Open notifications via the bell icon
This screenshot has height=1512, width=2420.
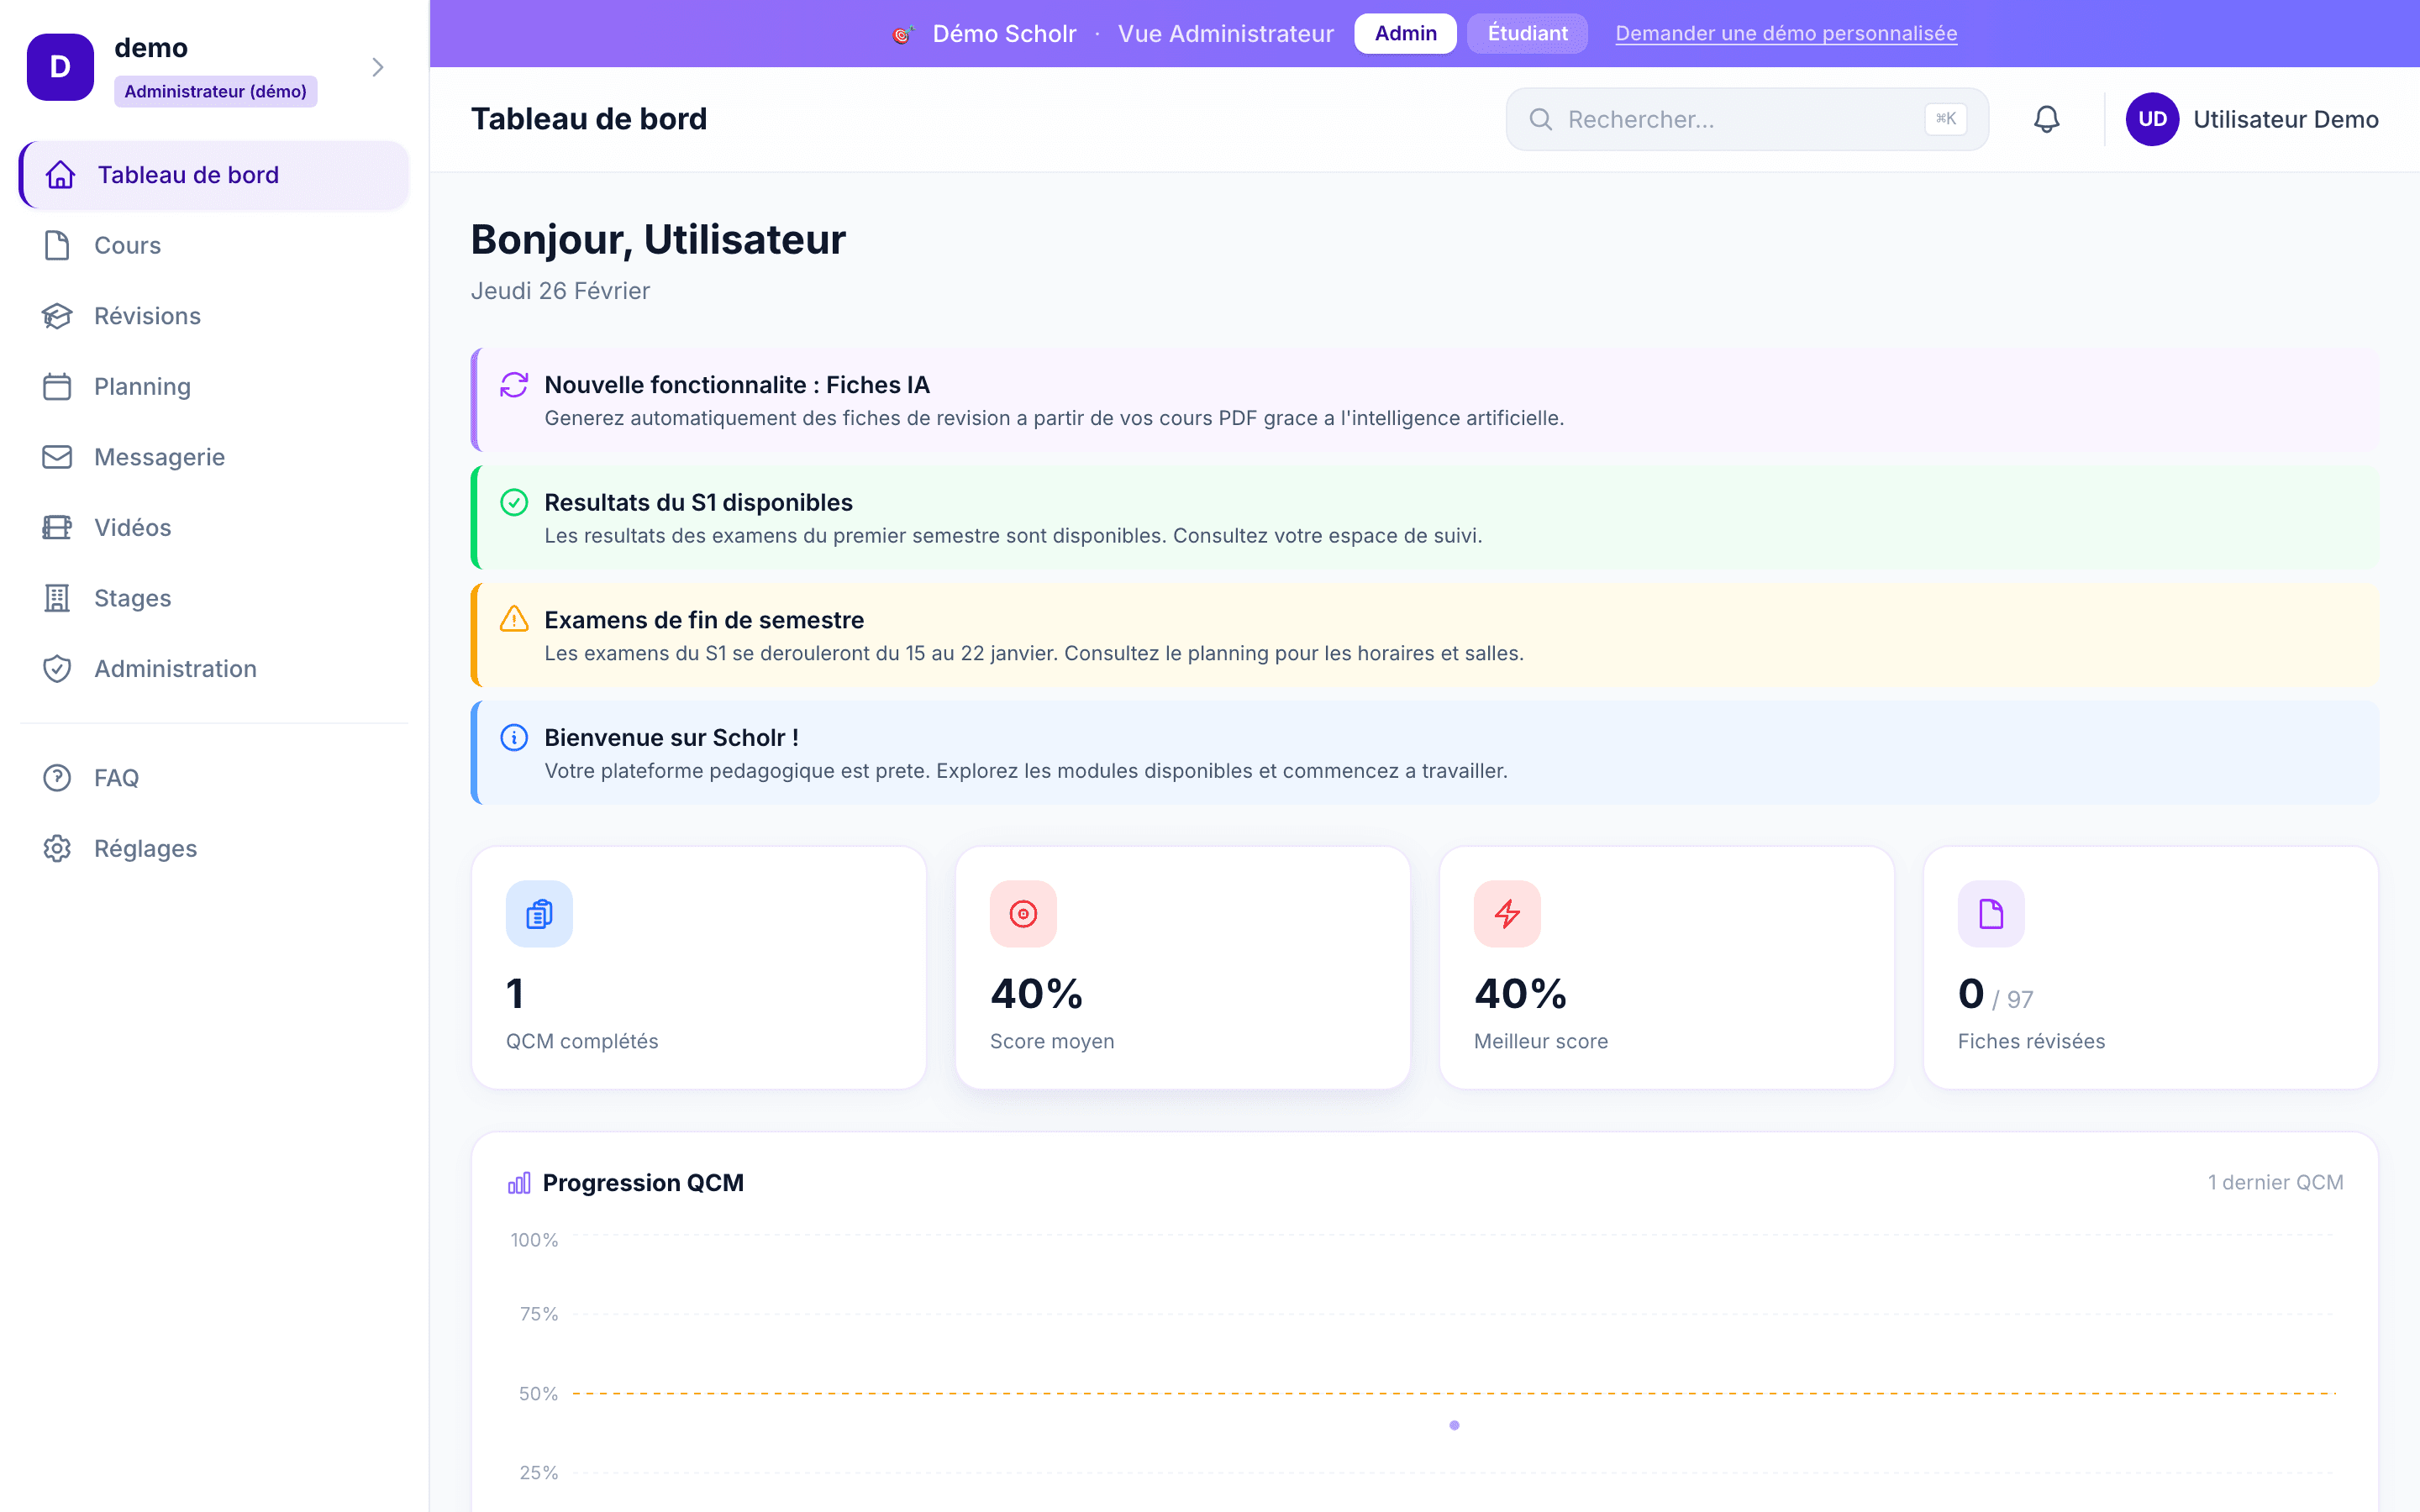(x=2046, y=119)
